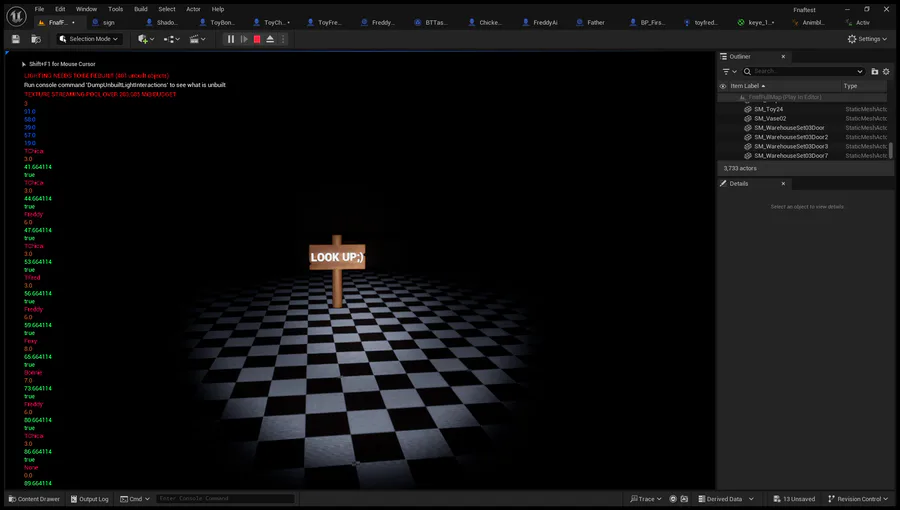Open the Blueprints toolbar dropdown
Viewport: 900px width, 510px height.
point(171,39)
